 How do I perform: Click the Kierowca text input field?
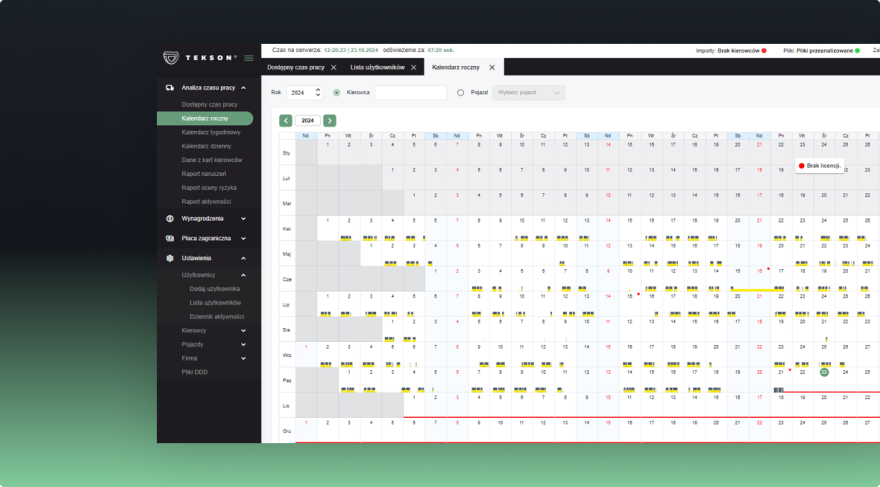tap(410, 92)
